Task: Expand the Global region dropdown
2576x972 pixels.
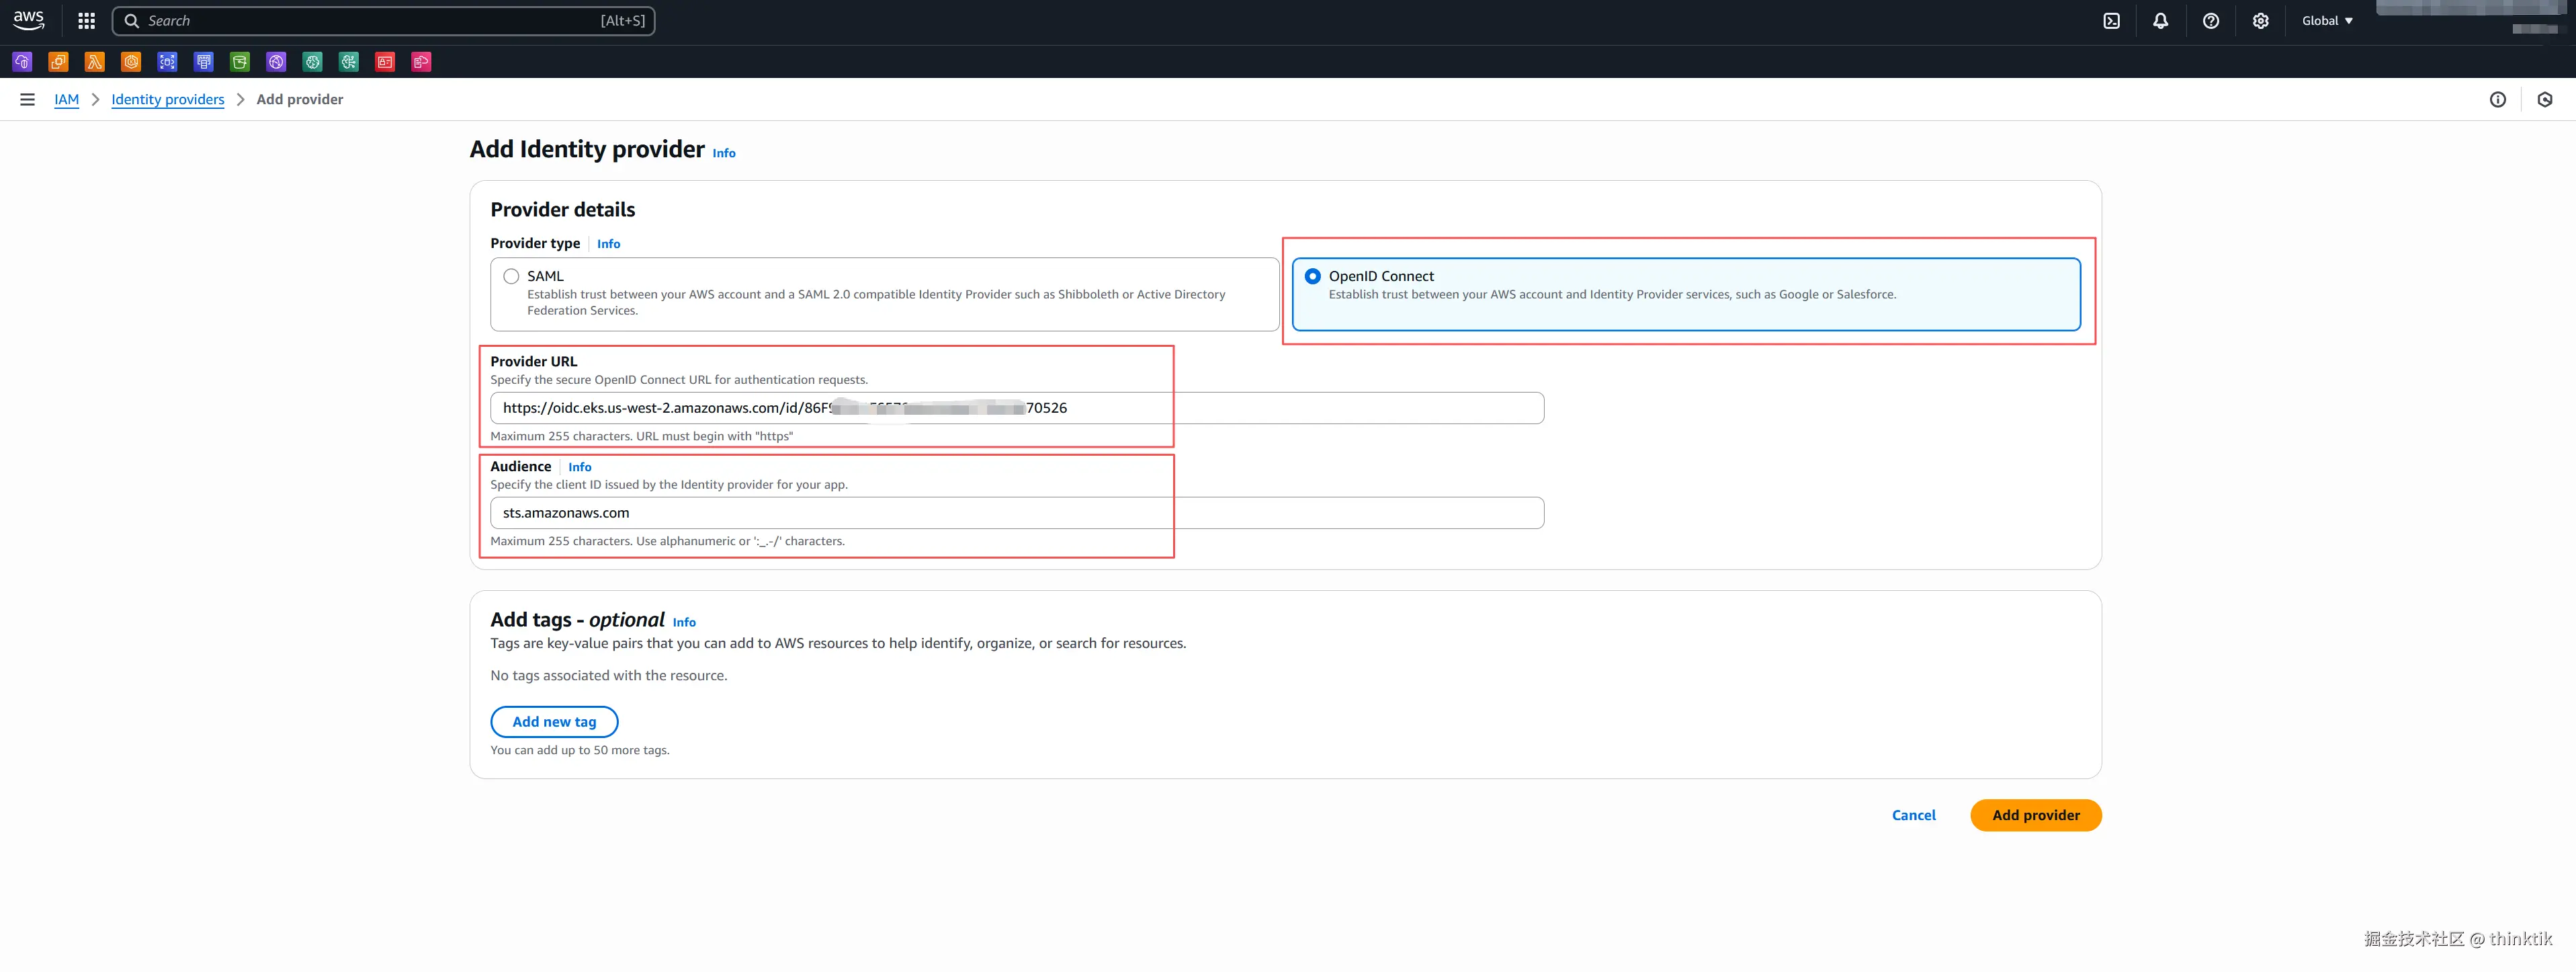Action: click(2327, 21)
